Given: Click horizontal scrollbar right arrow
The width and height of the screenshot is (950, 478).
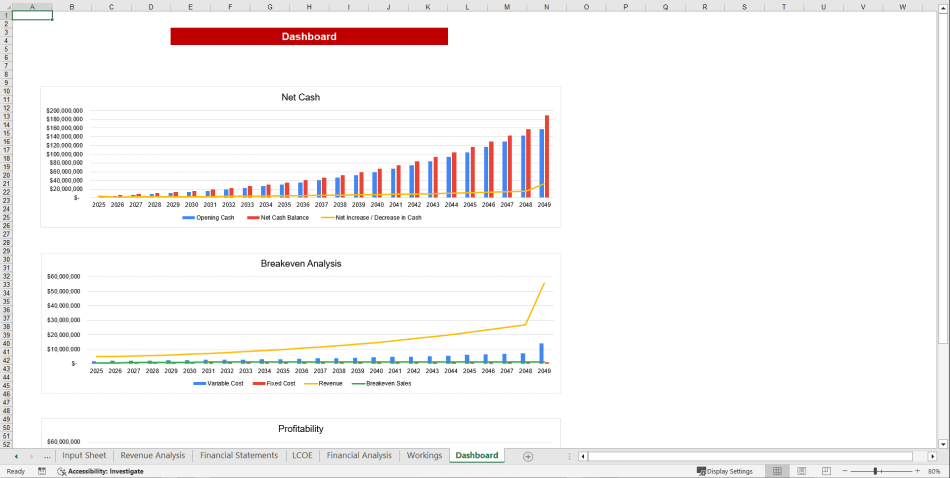Looking at the screenshot, I should pyautogui.click(x=931, y=456).
